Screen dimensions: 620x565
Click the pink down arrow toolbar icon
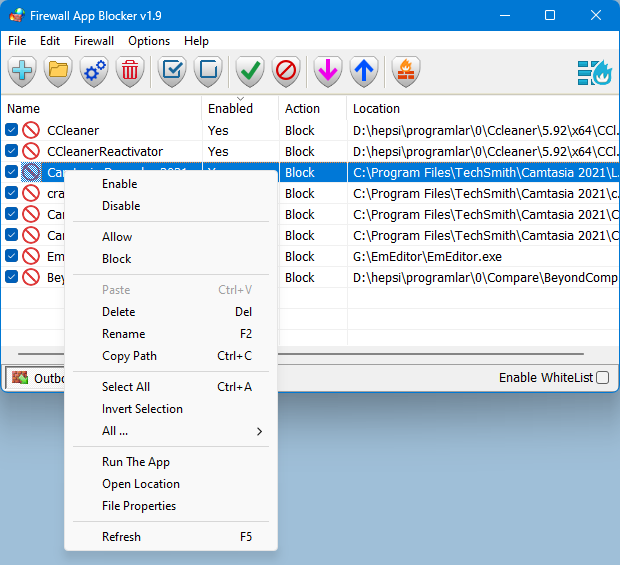328,71
